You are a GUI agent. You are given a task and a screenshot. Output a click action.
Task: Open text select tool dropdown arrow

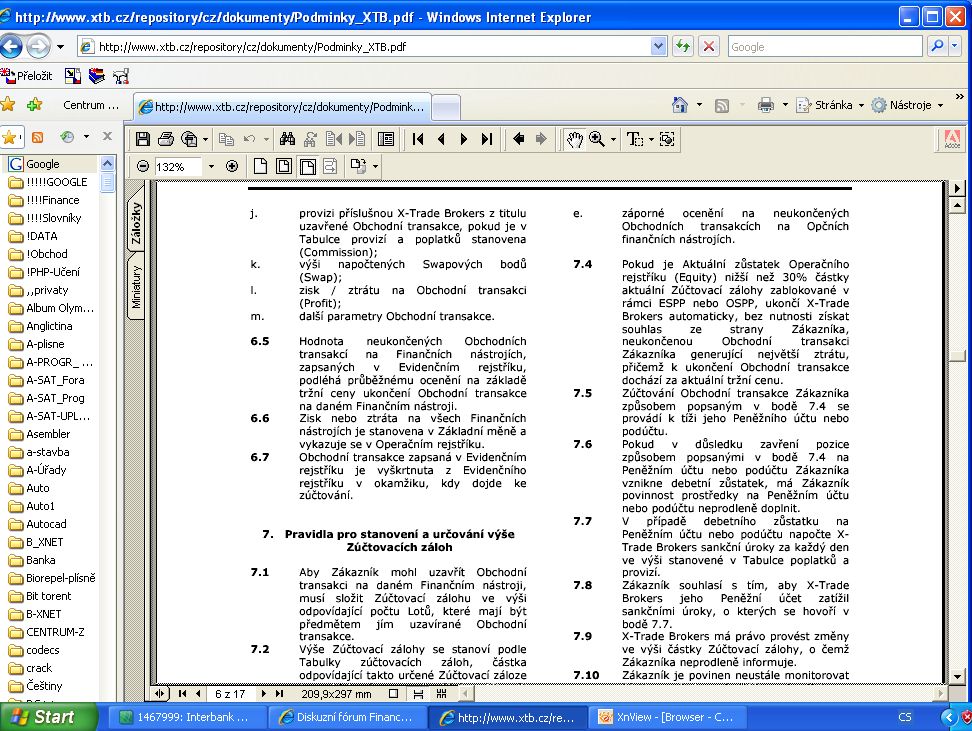pyautogui.click(x=651, y=140)
